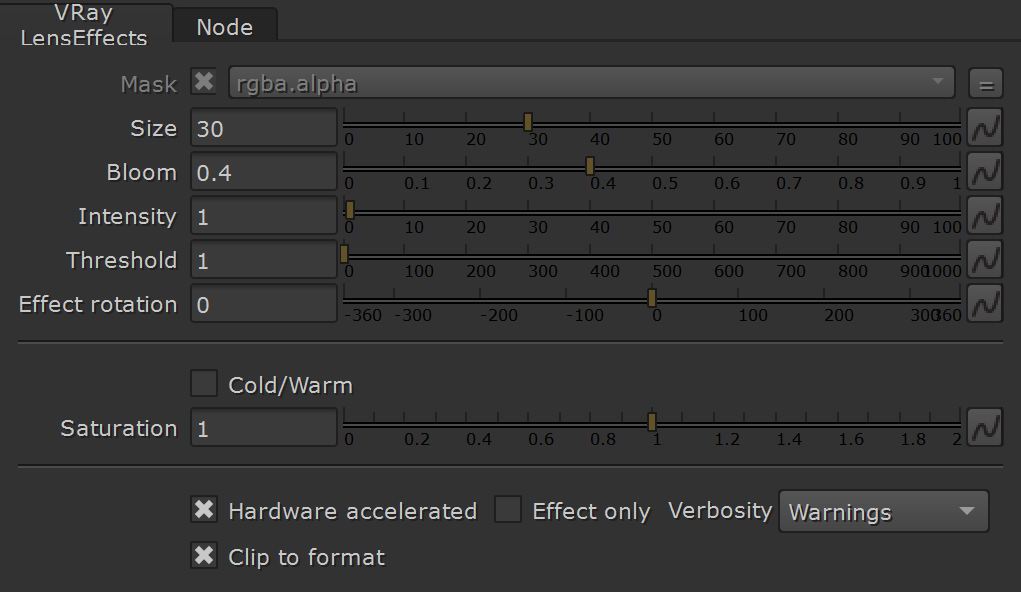This screenshot has width=1021, height=592.
Task: Open animation menu for Effect rotation
Action: 985,303
